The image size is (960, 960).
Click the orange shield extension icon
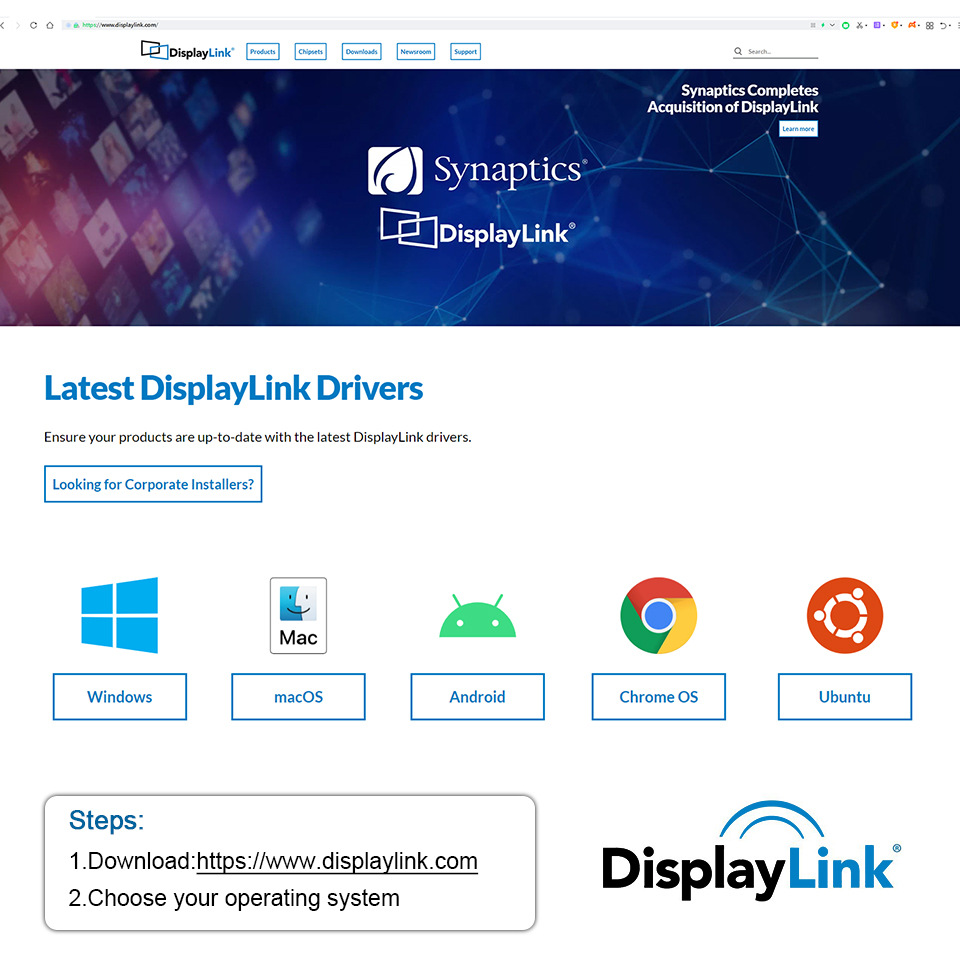[894, 25]
